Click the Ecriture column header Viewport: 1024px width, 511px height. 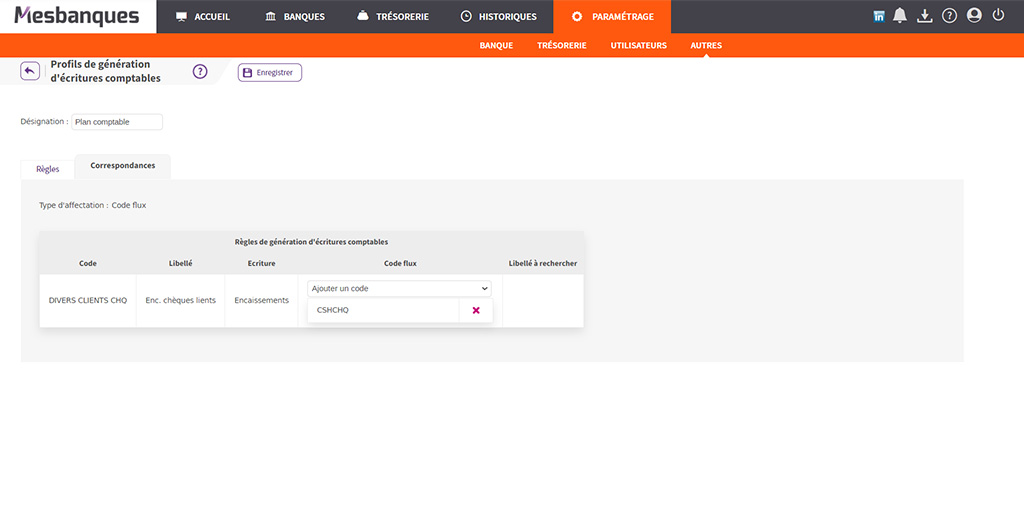click(261, 263)
